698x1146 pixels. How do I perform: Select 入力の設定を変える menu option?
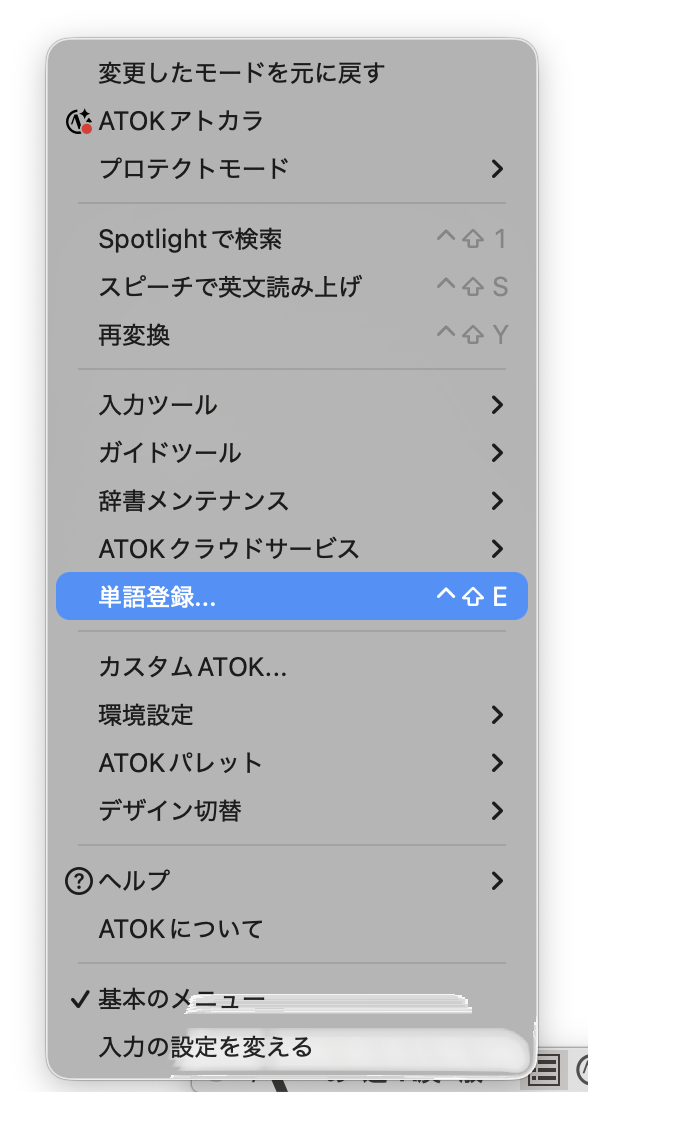tap(205, 1047)
